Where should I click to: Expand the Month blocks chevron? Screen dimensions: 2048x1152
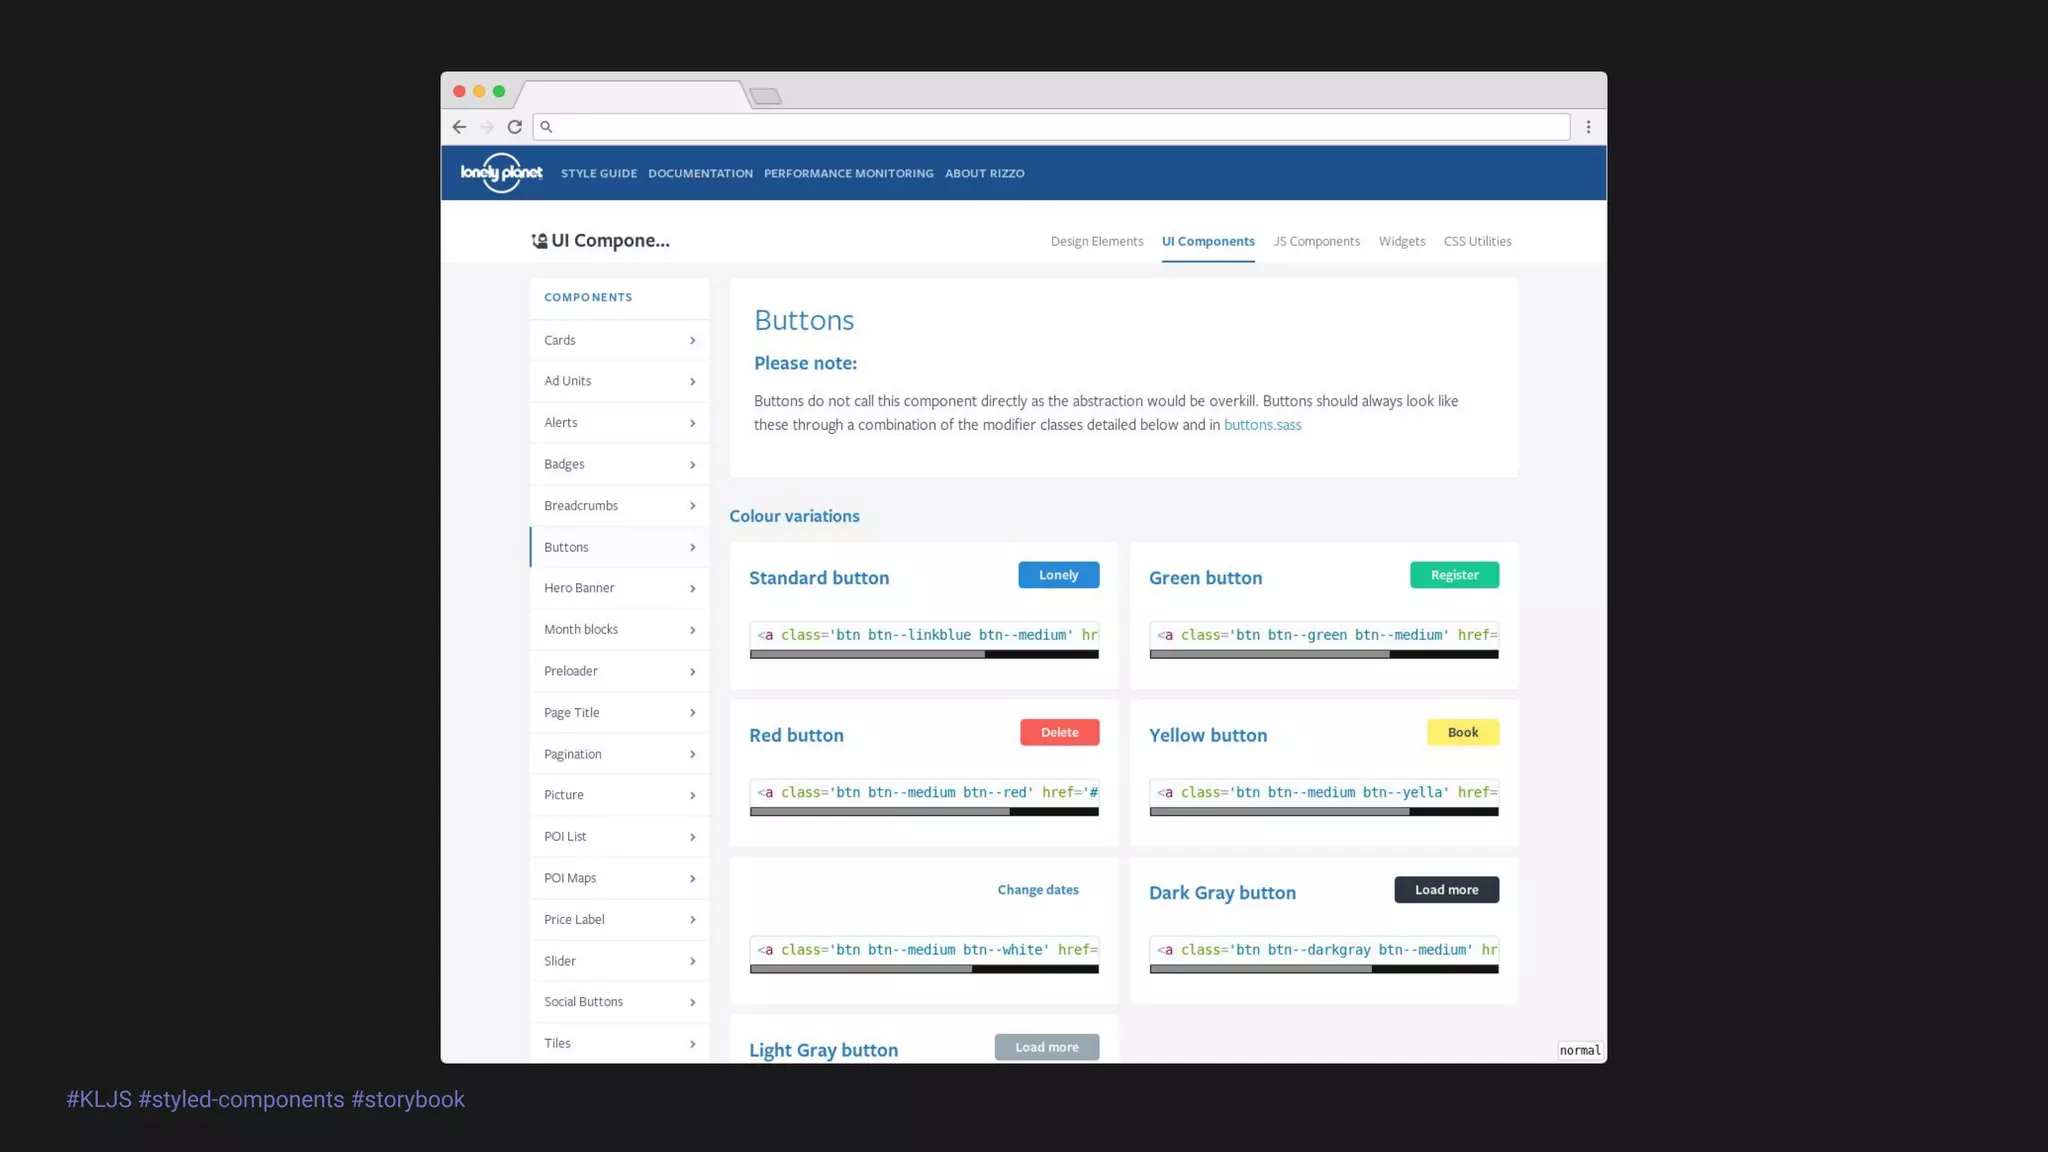(692, 630)
